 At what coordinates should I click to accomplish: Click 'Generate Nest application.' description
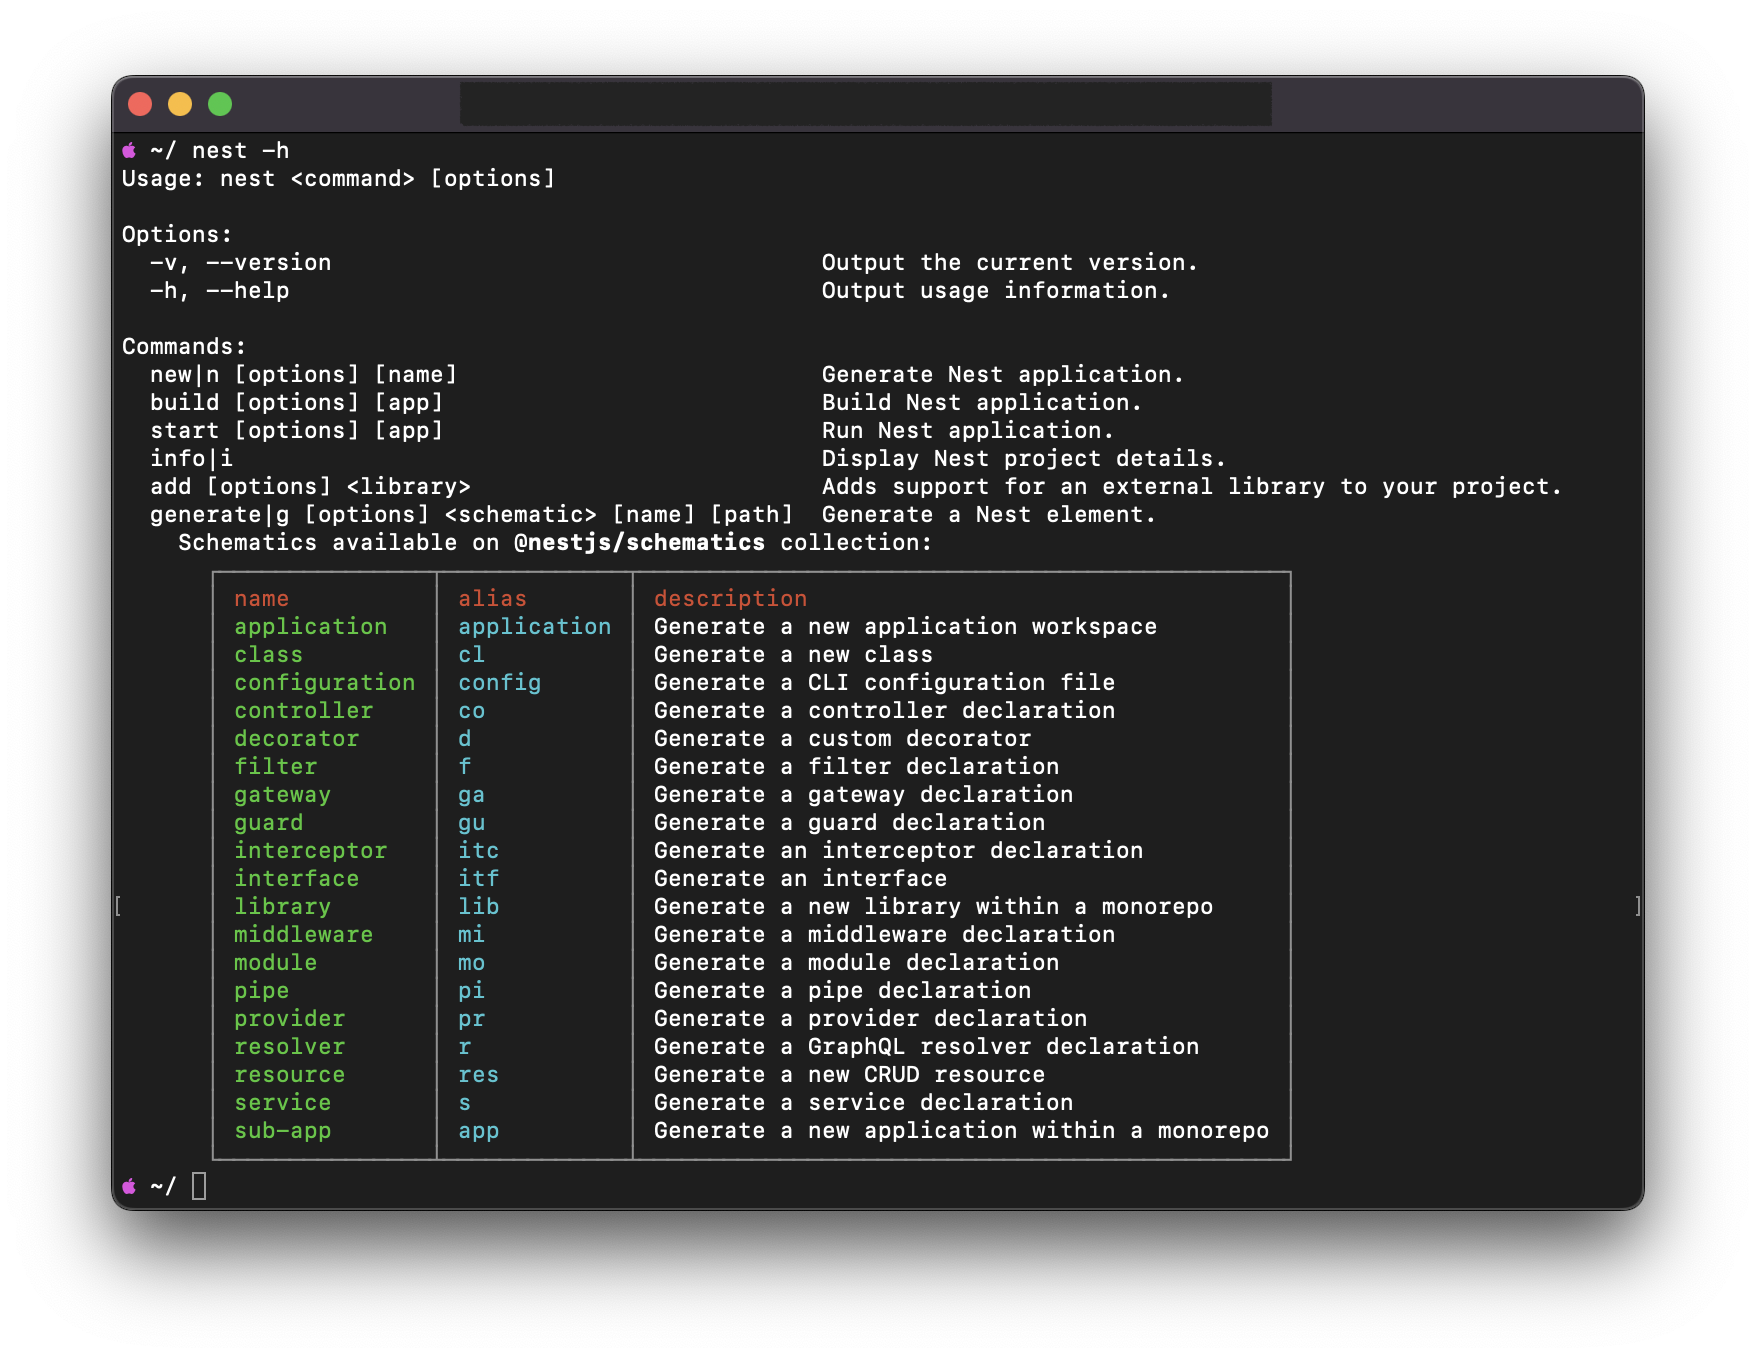tap(1003, 375)
